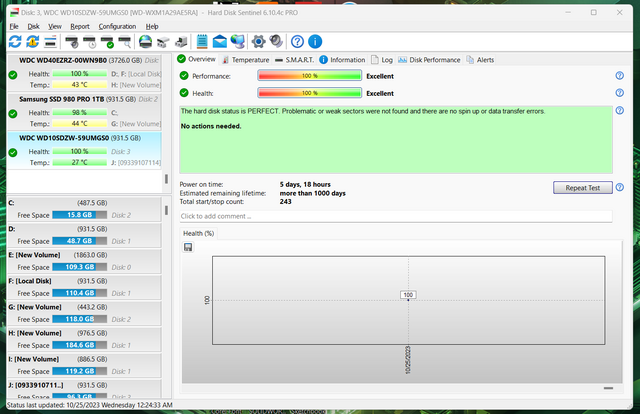Open the Disk menu
Image resolution: width=640 pixels, height=414 pixels.
[34, 26]
